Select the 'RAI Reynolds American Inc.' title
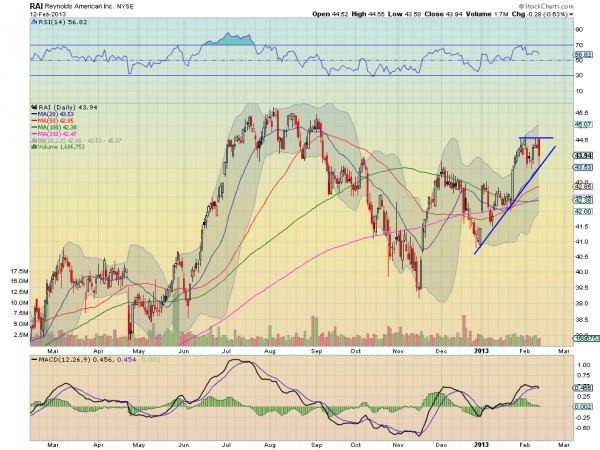 pos(72,6)
